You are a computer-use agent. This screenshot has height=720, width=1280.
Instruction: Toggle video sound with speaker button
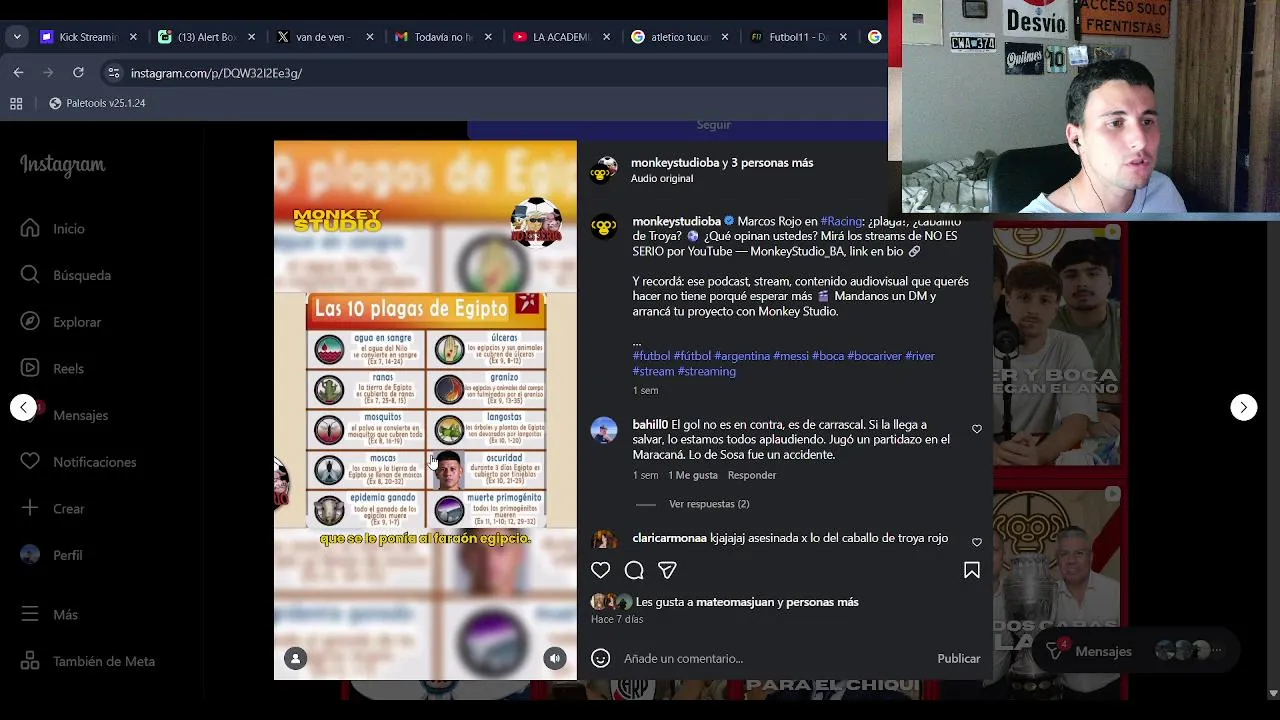555,658
